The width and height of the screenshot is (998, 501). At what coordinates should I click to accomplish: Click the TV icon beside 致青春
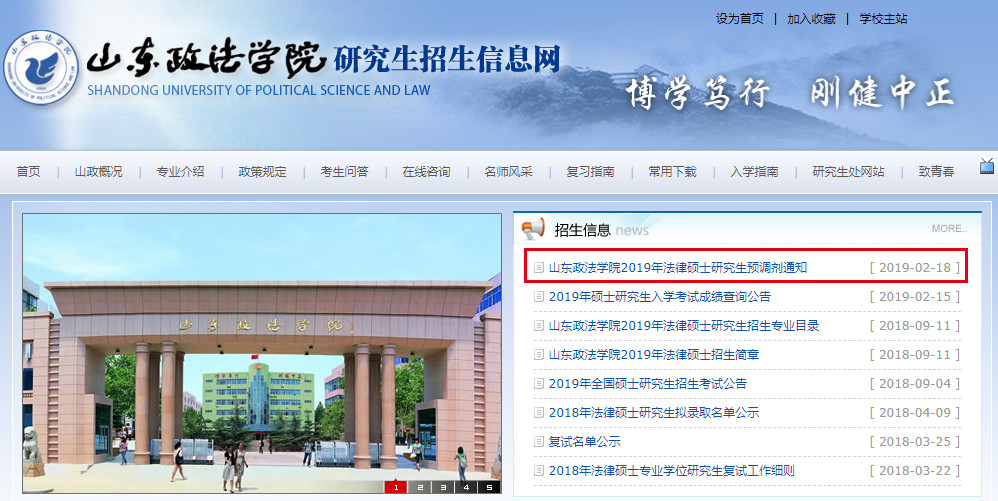[x=987, y=166]
